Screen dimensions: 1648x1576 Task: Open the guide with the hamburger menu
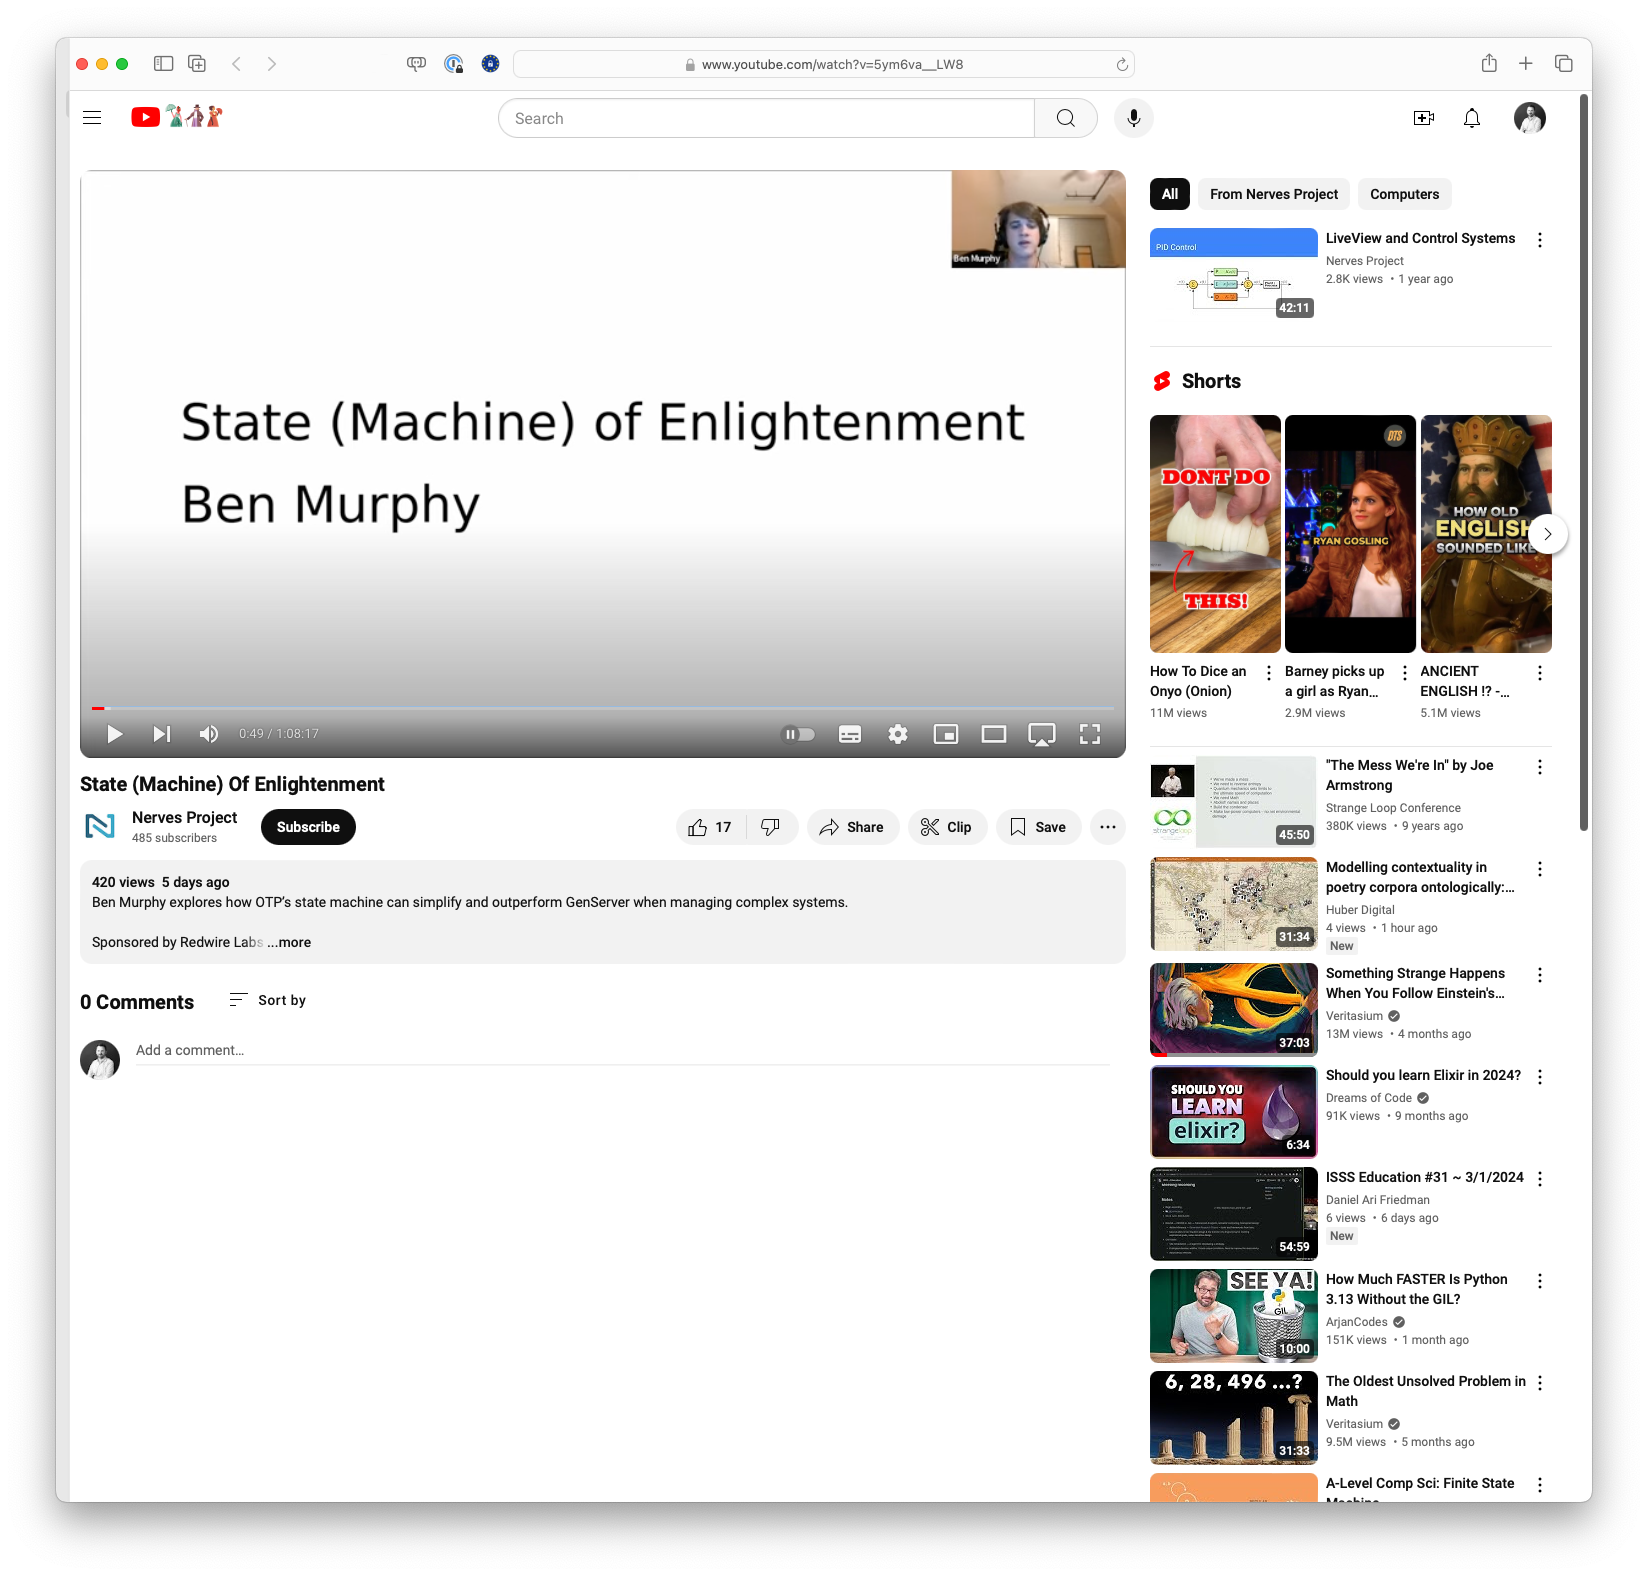pos(91,117)
